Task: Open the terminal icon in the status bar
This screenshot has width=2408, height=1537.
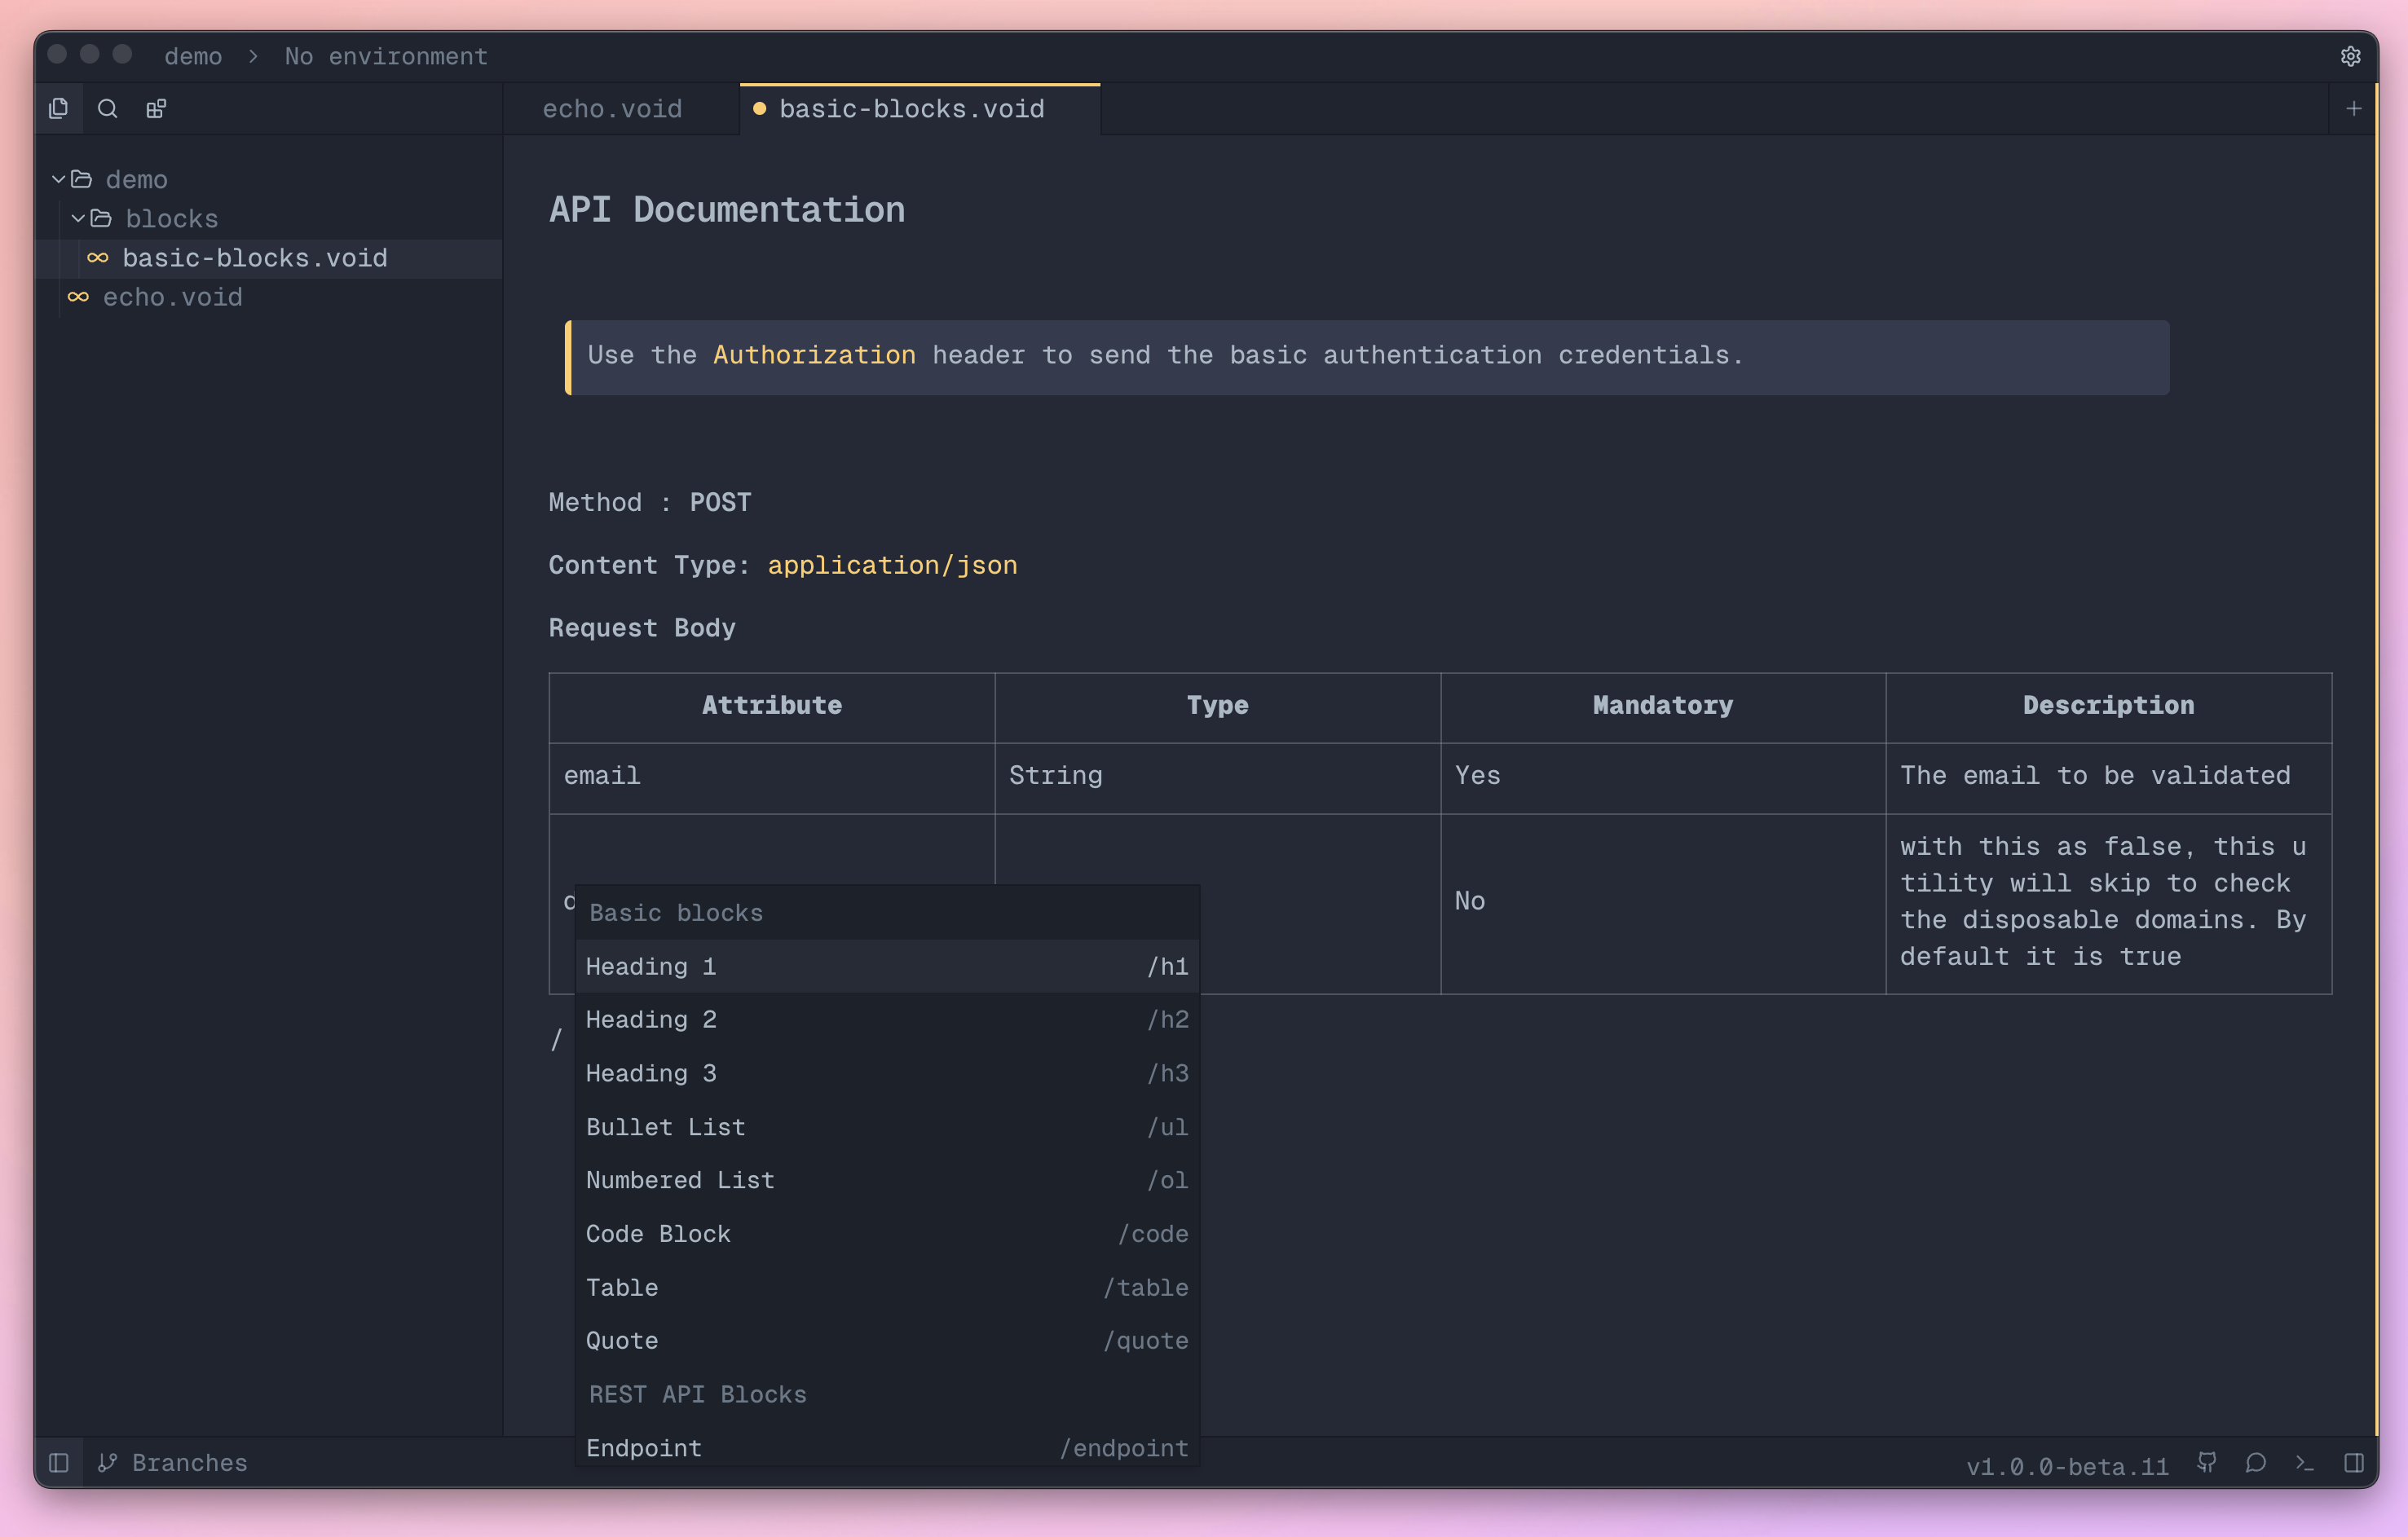Action: [x=2306, y=1462]
